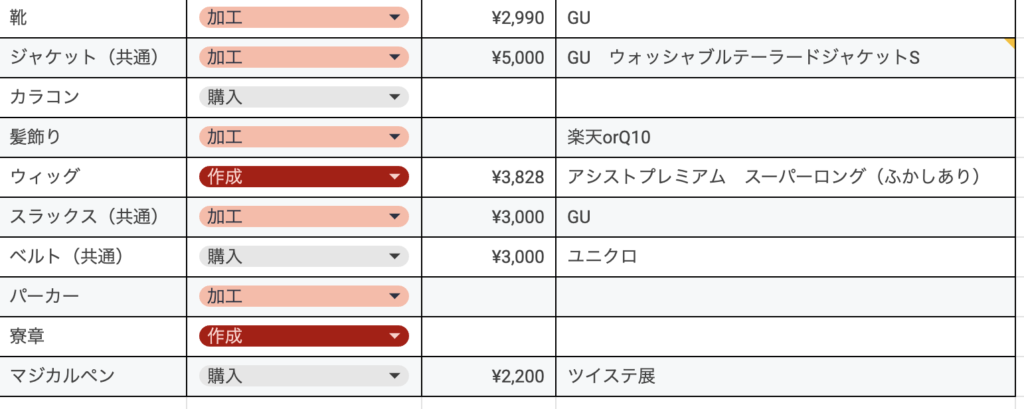Select the ¥3,828 price cell
Image resolution: width=1024 pixels, height=409 pixels.
[x=488, y=177]
